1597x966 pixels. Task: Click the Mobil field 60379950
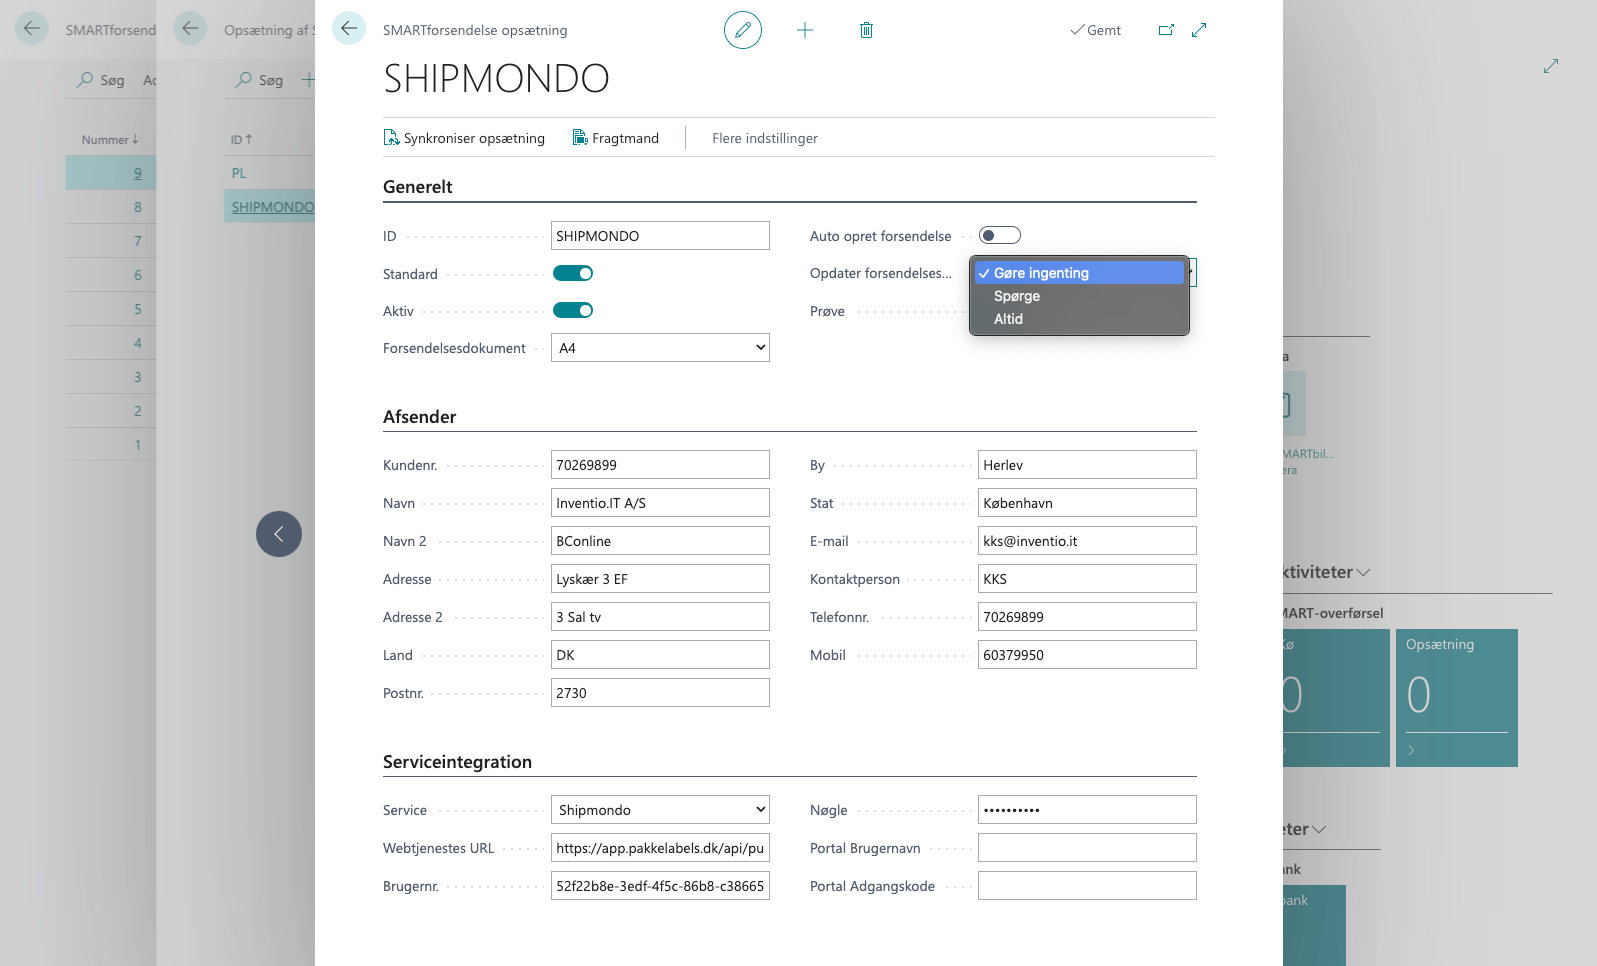pyautogui.click(x=1087, y=655)
